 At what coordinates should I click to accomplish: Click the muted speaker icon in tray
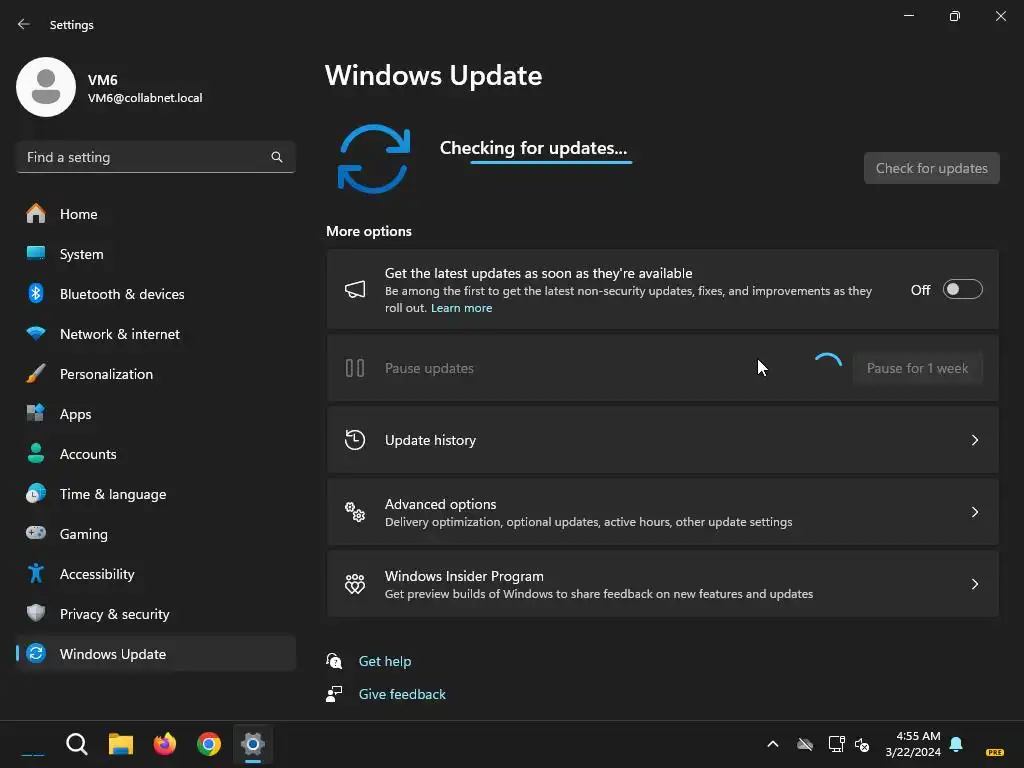(x=862, y=744)
